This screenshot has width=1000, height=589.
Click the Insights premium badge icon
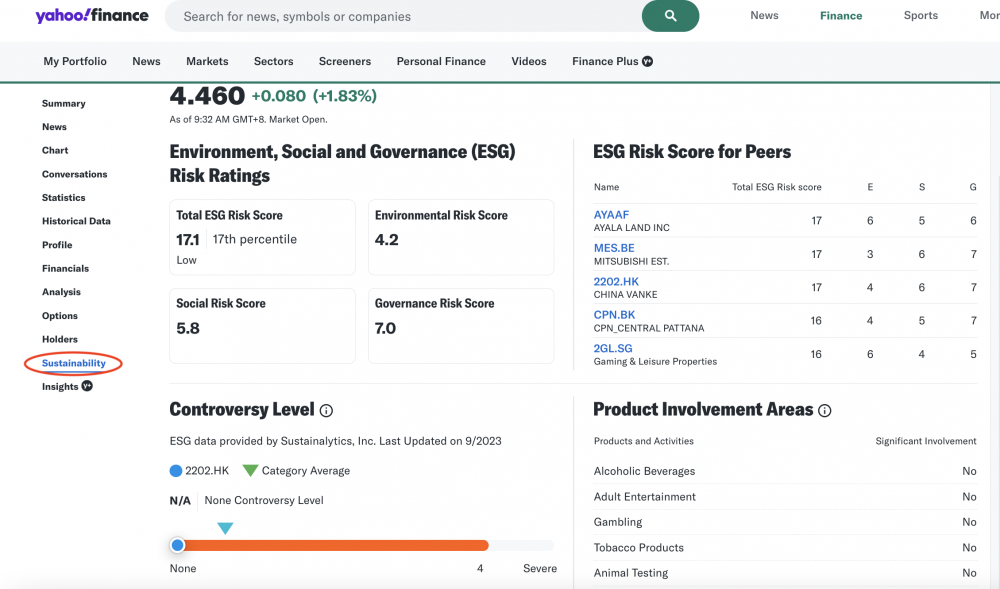coord(87,386)
